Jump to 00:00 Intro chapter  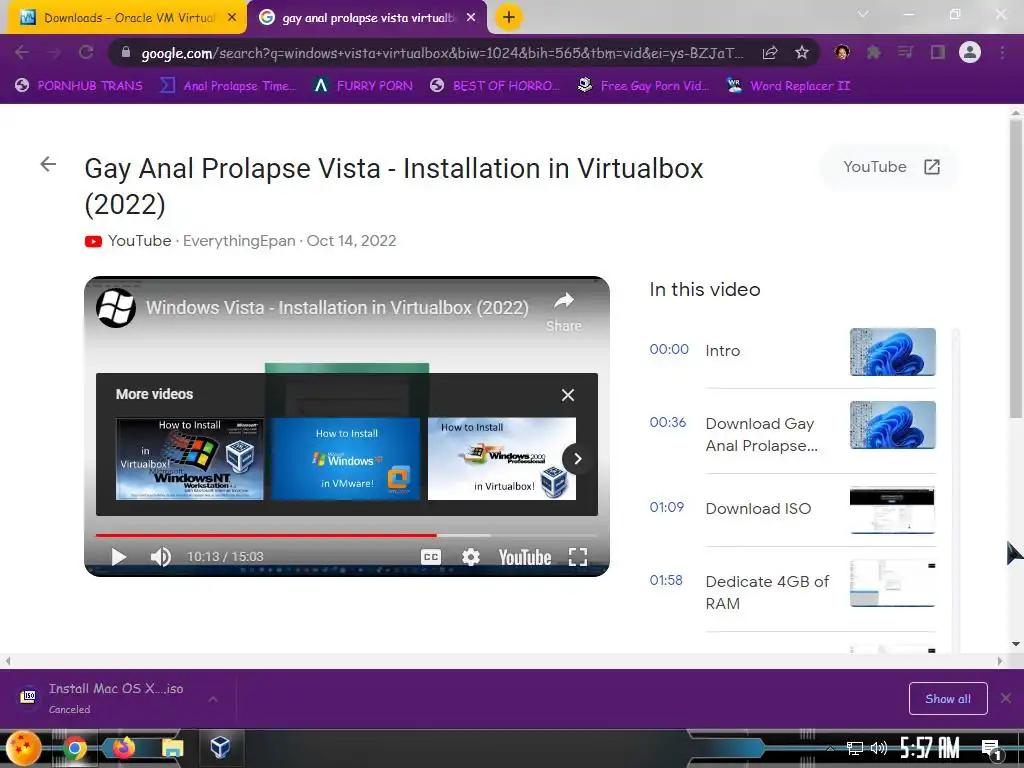[x=793, y=351]
